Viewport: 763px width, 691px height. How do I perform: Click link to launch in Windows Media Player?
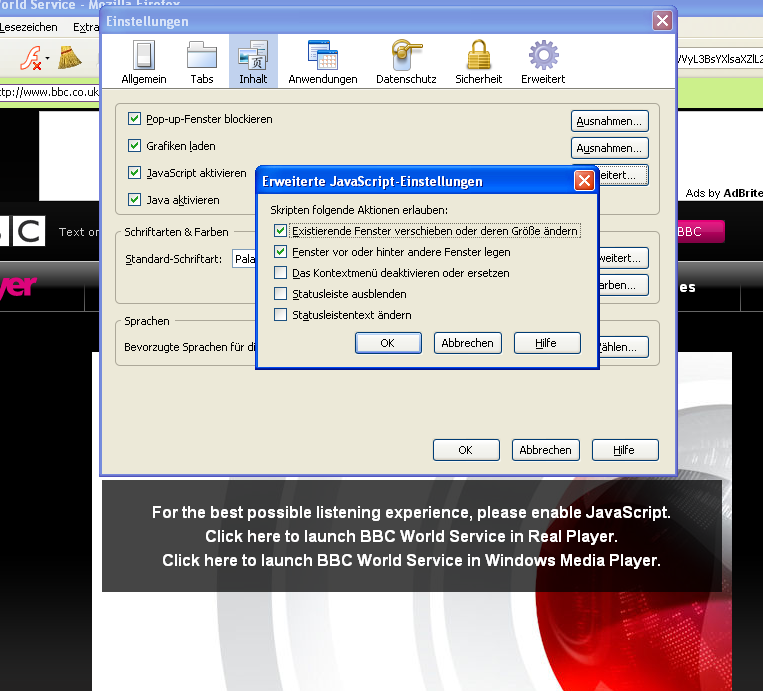(x=411, y=560)
